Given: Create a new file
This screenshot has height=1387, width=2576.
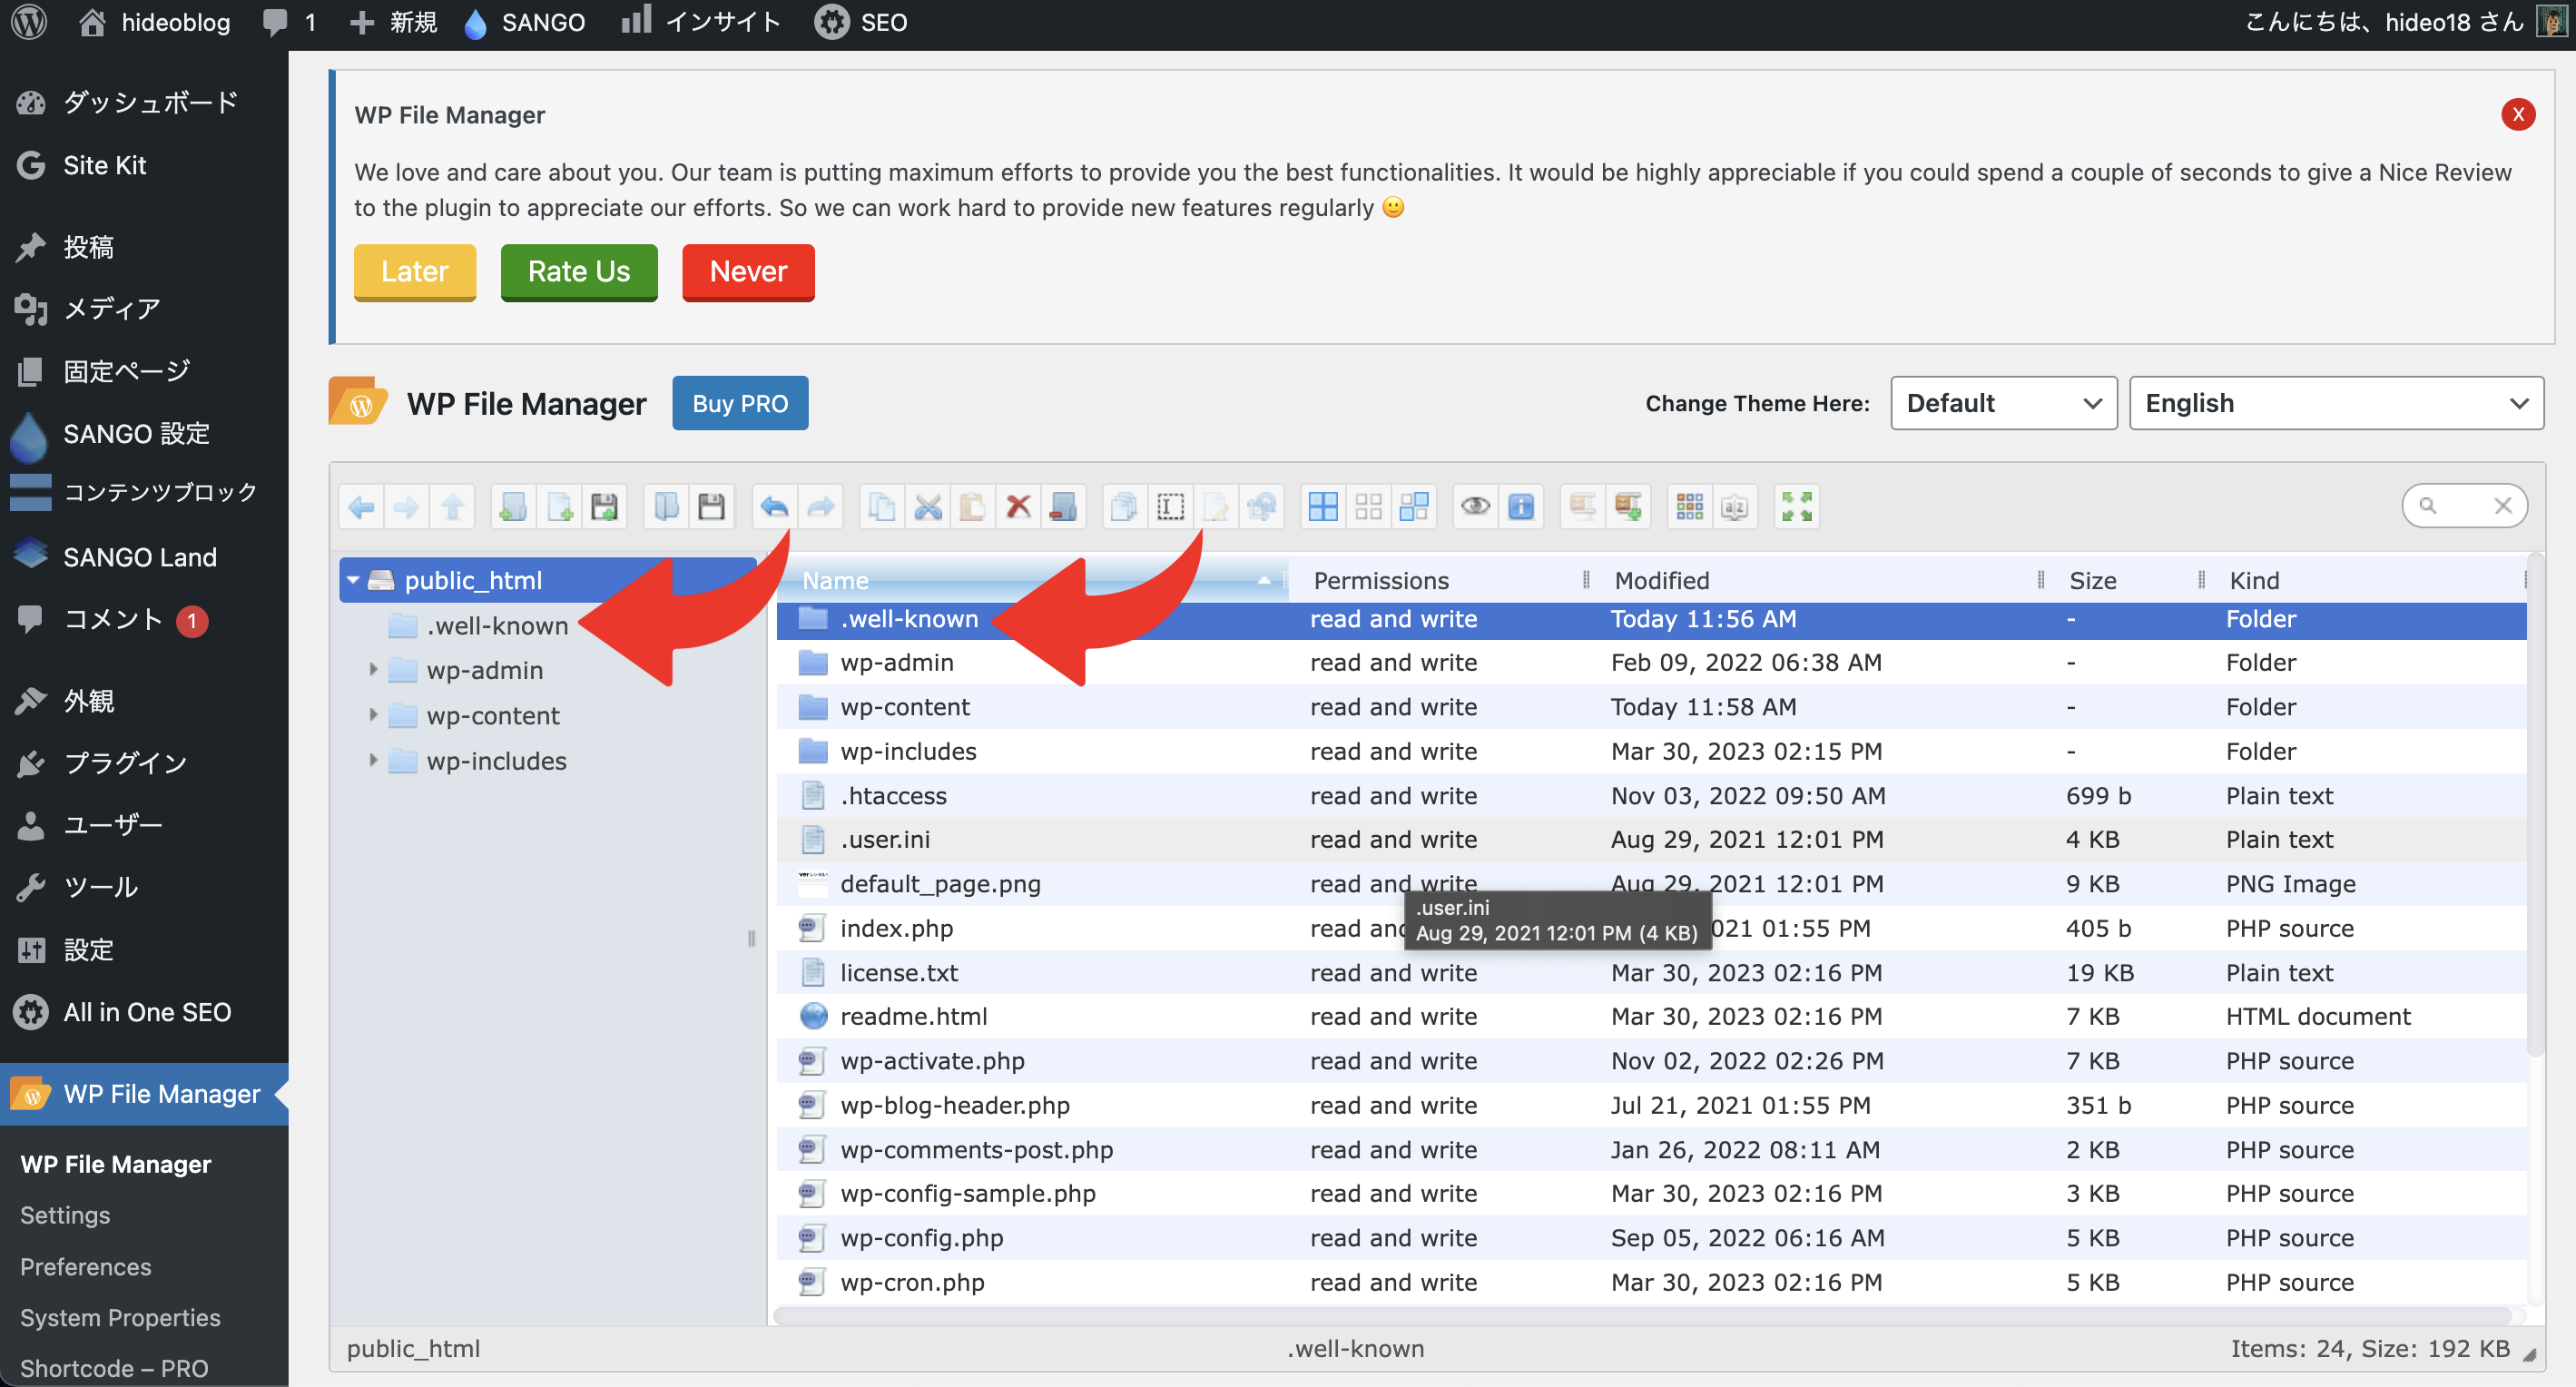Looking at the screenshot, I should pyautogui.click(x=559, y=507).
